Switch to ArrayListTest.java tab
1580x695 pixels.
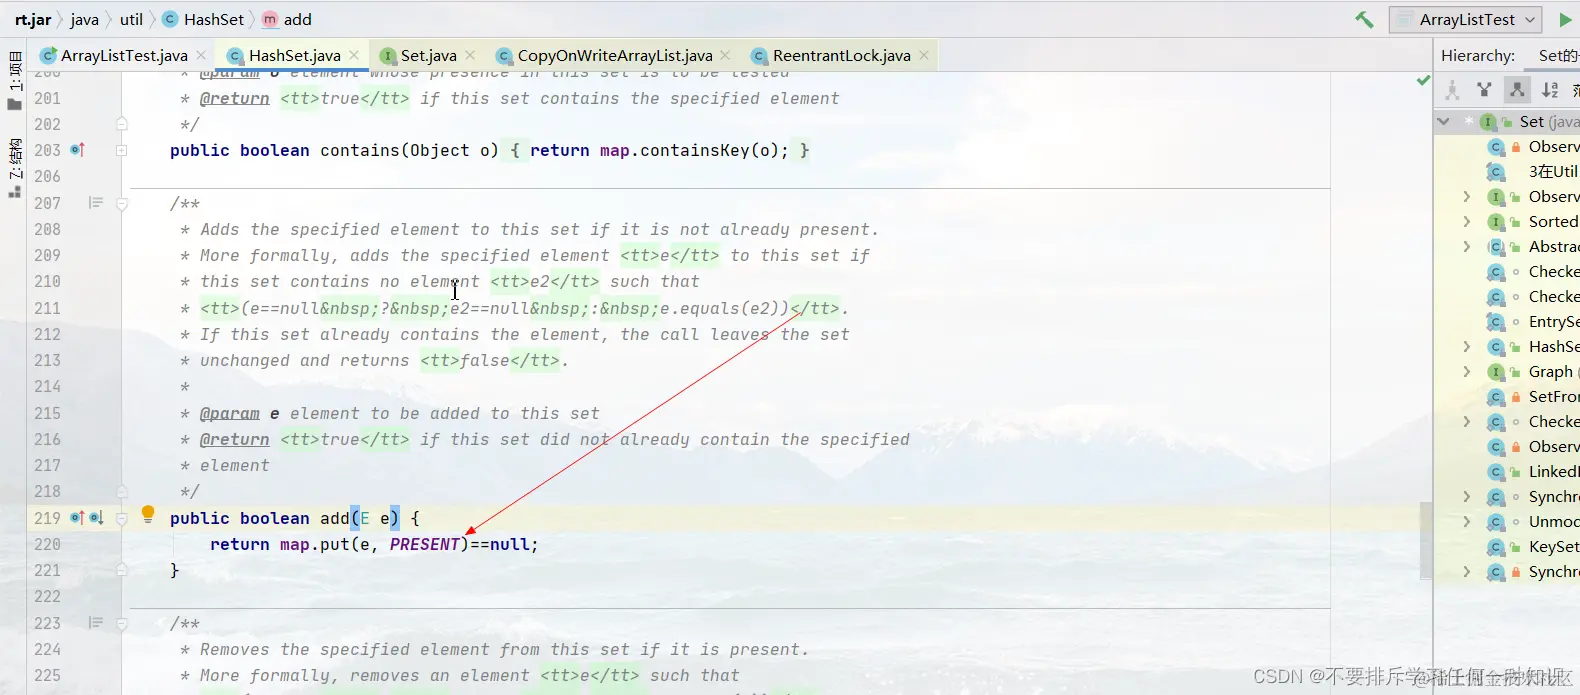(124, 55)
